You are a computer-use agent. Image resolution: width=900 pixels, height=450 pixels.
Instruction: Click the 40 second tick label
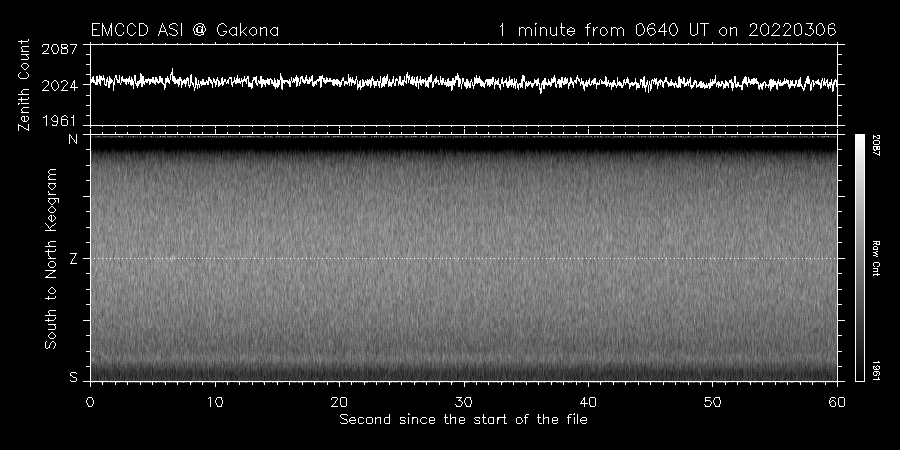(x=588, y=402)
